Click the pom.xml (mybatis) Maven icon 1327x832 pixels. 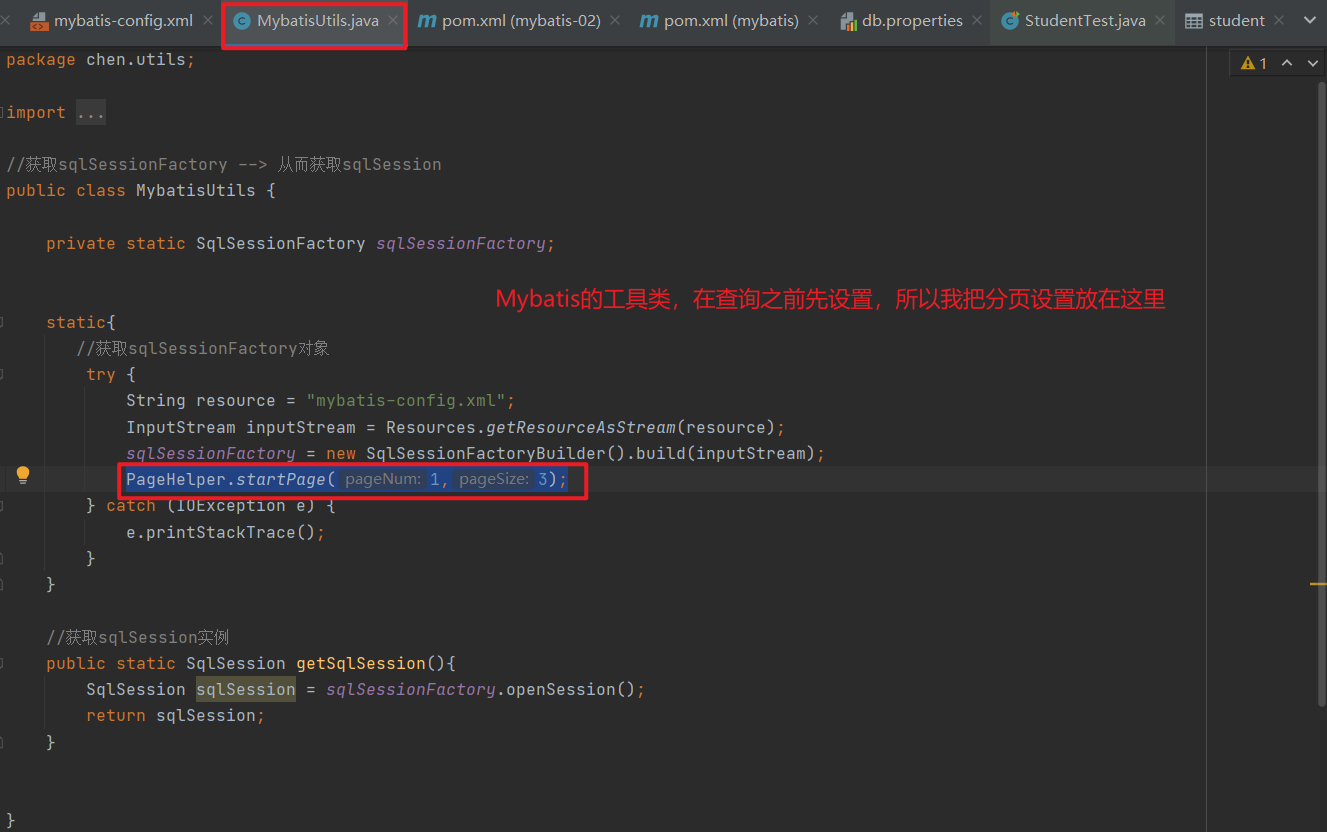[649, 21]
